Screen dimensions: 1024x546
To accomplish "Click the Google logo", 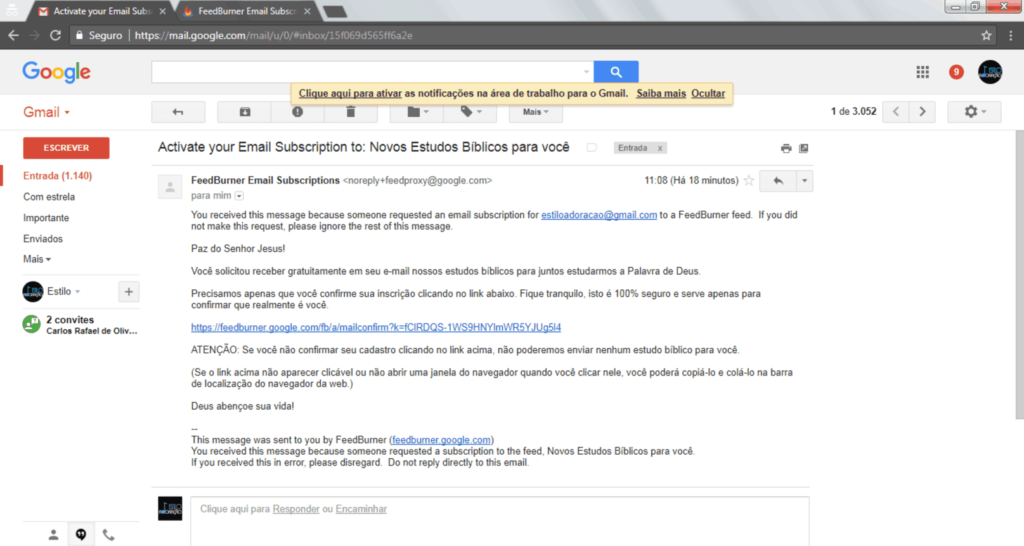I will point(56,72).
